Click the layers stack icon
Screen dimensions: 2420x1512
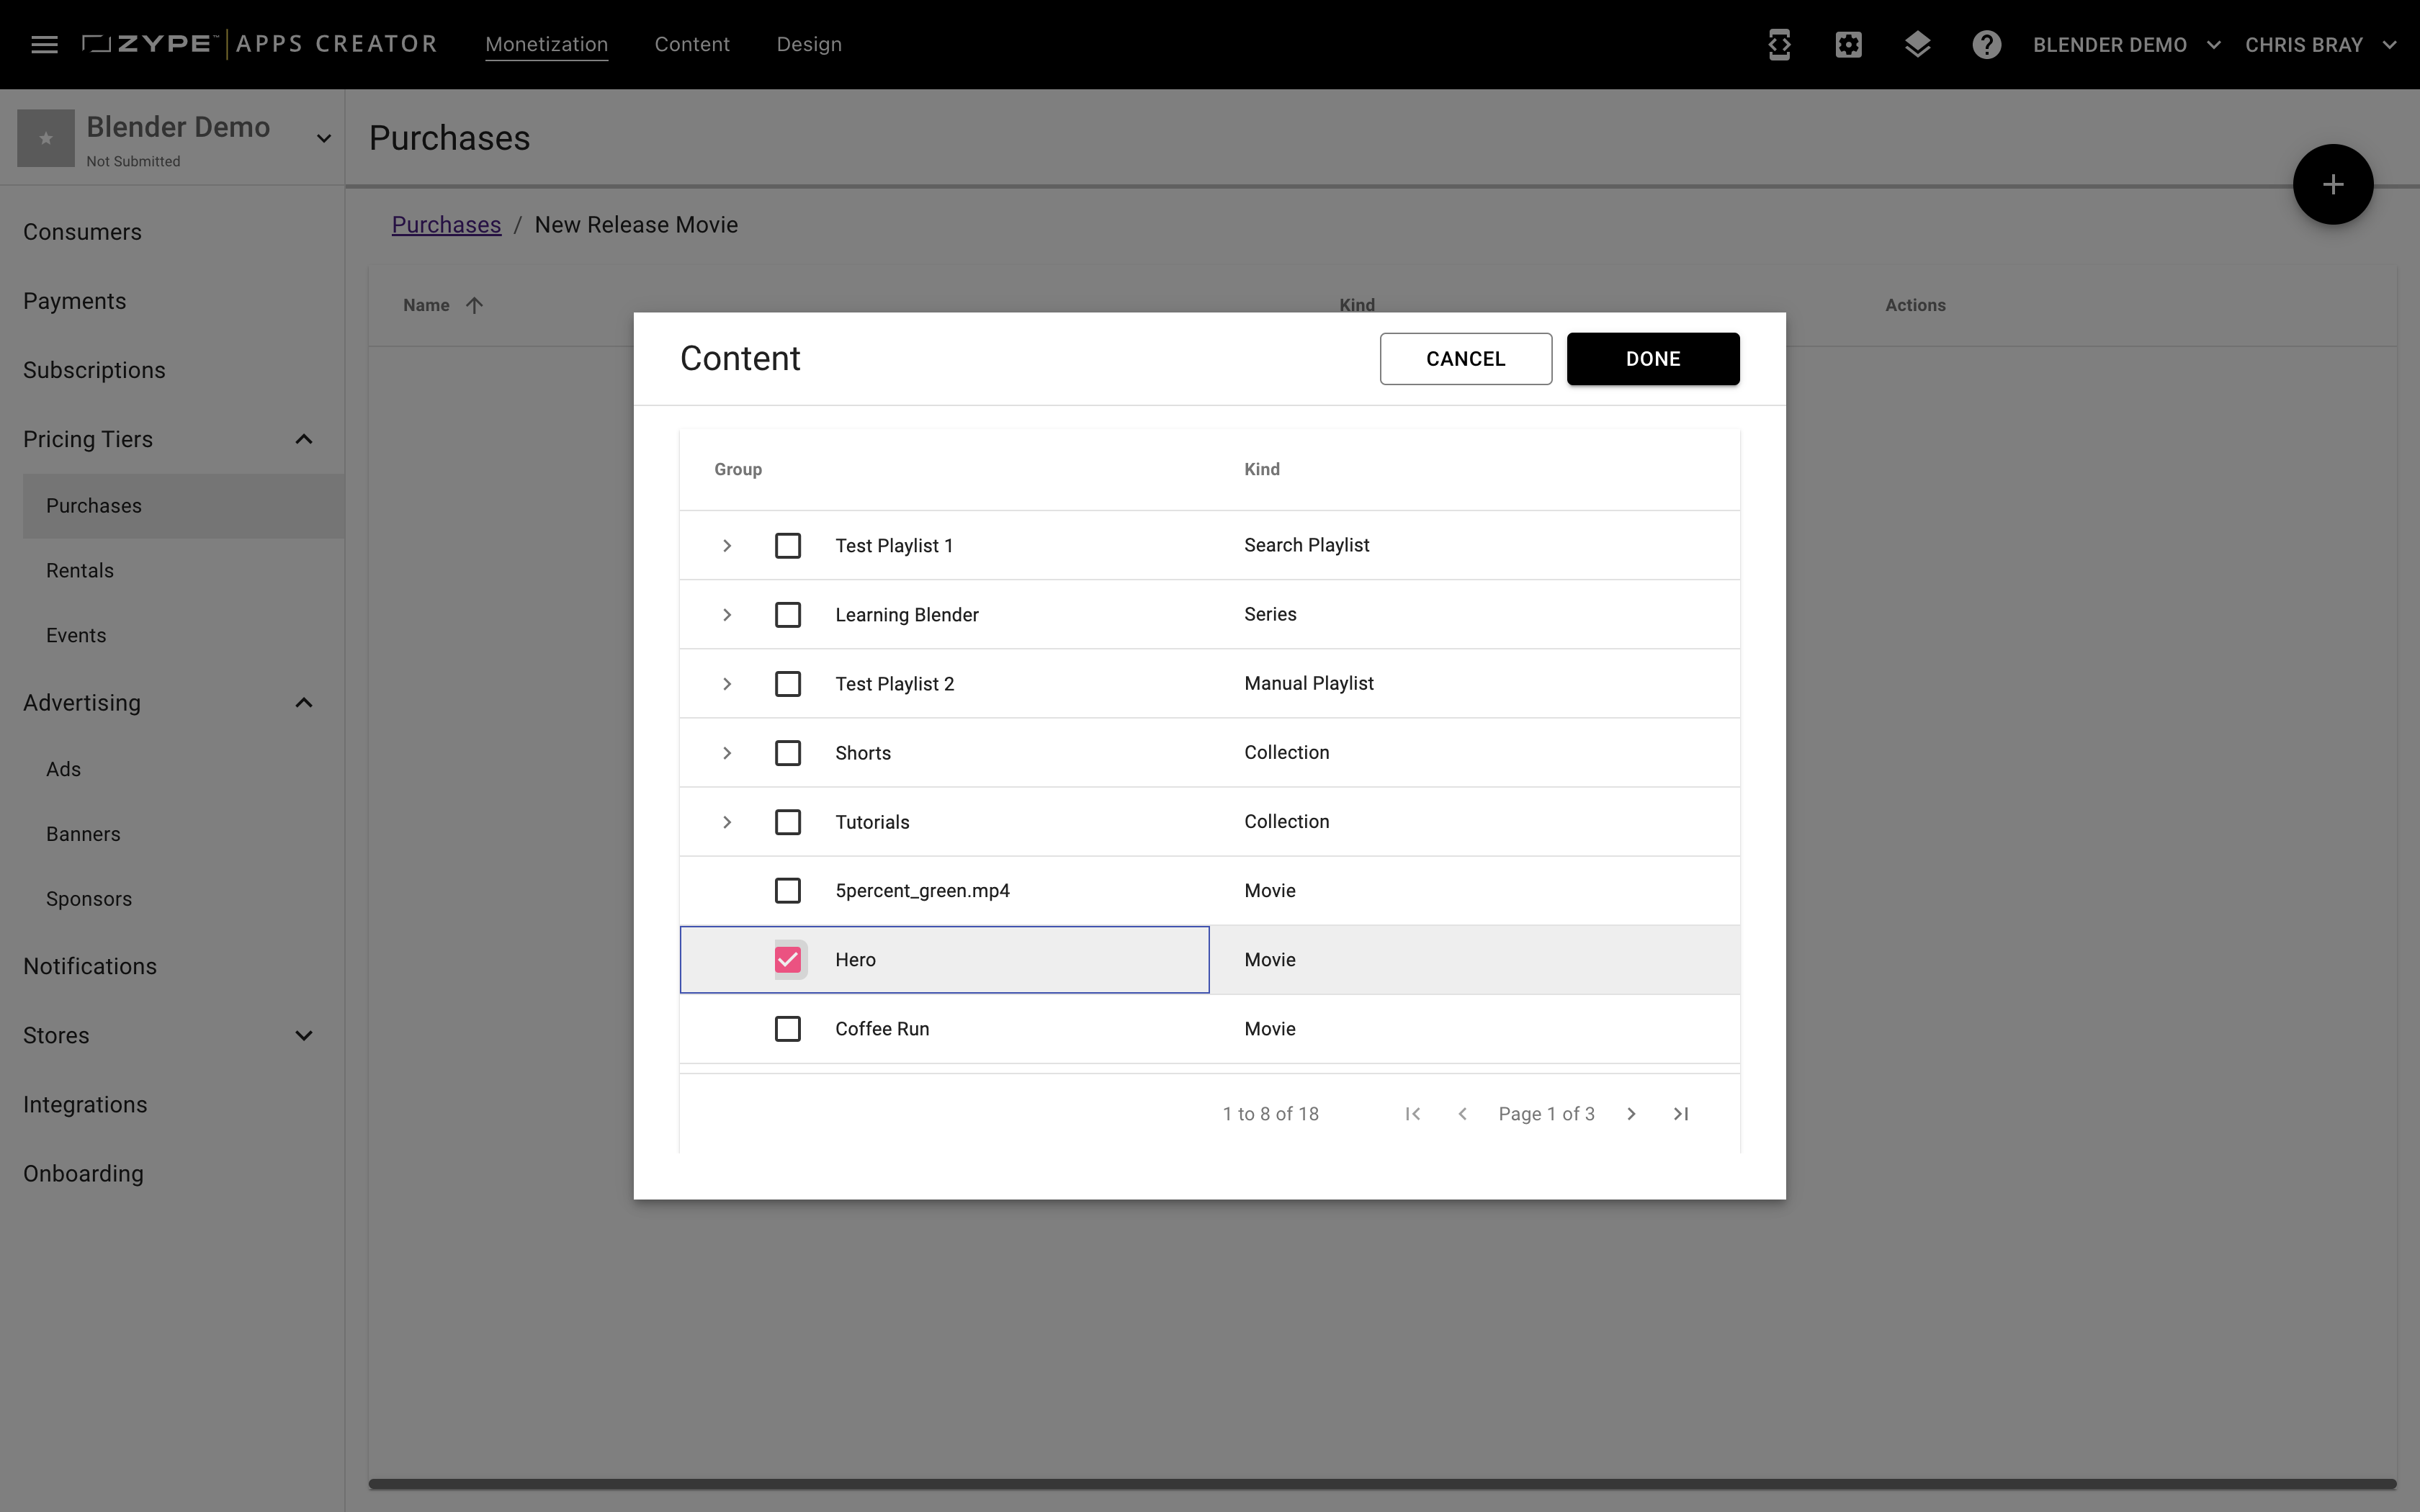1917,44
